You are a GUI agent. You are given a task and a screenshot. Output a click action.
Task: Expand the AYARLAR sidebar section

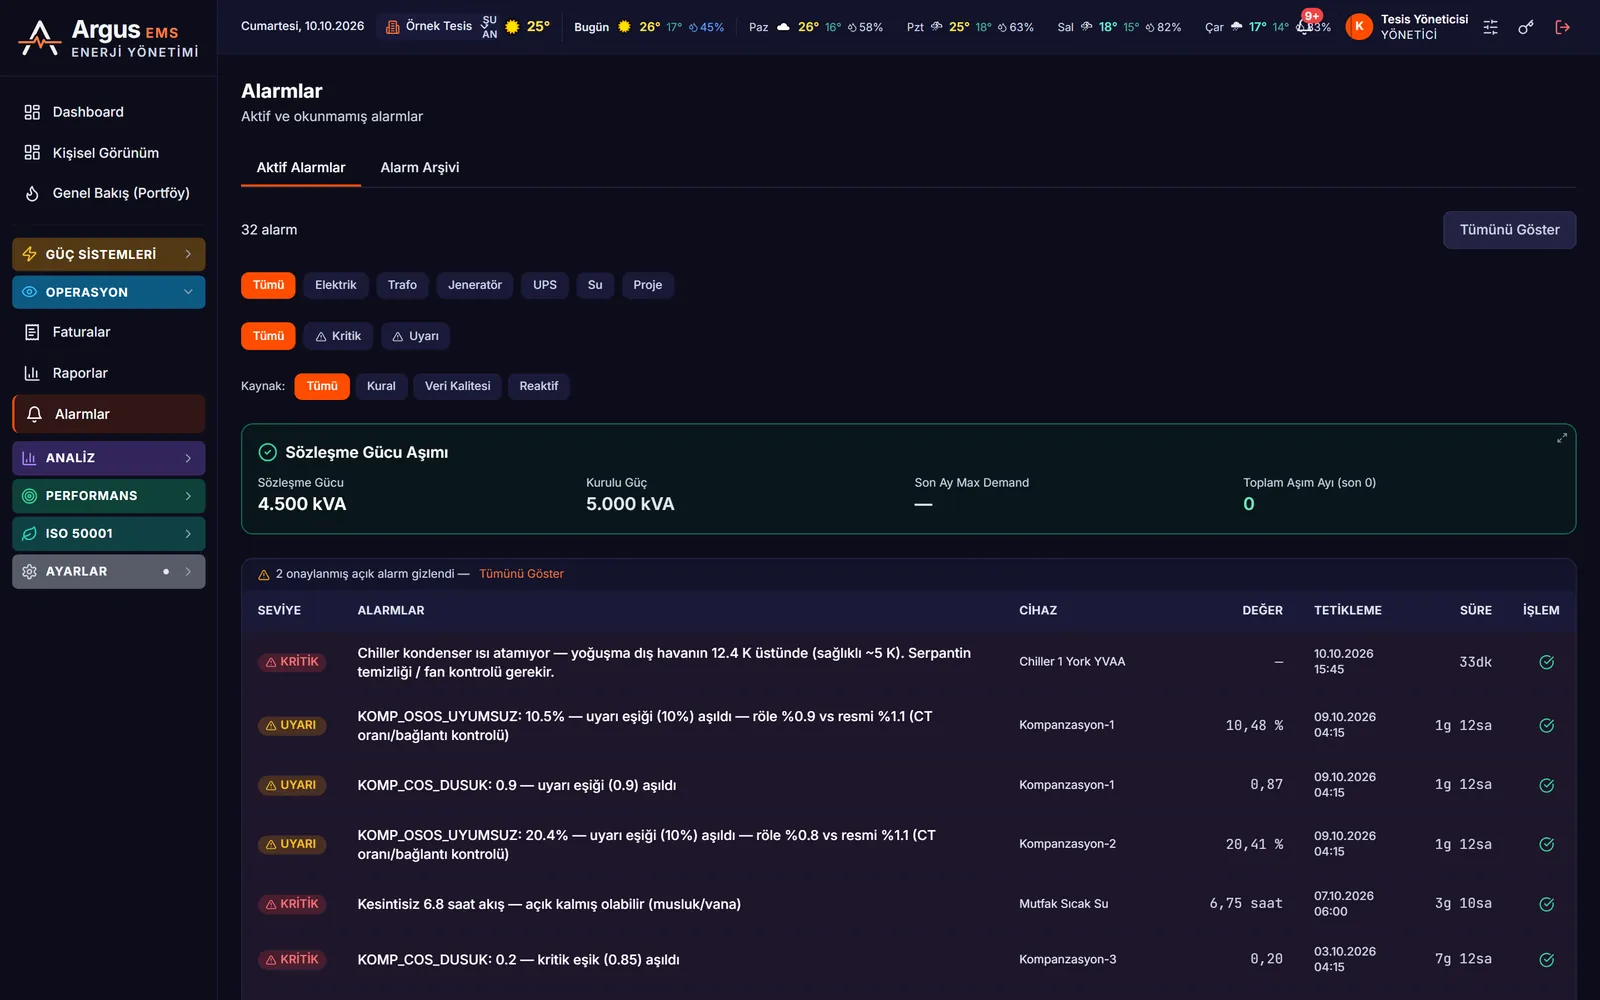click(108, 572)
